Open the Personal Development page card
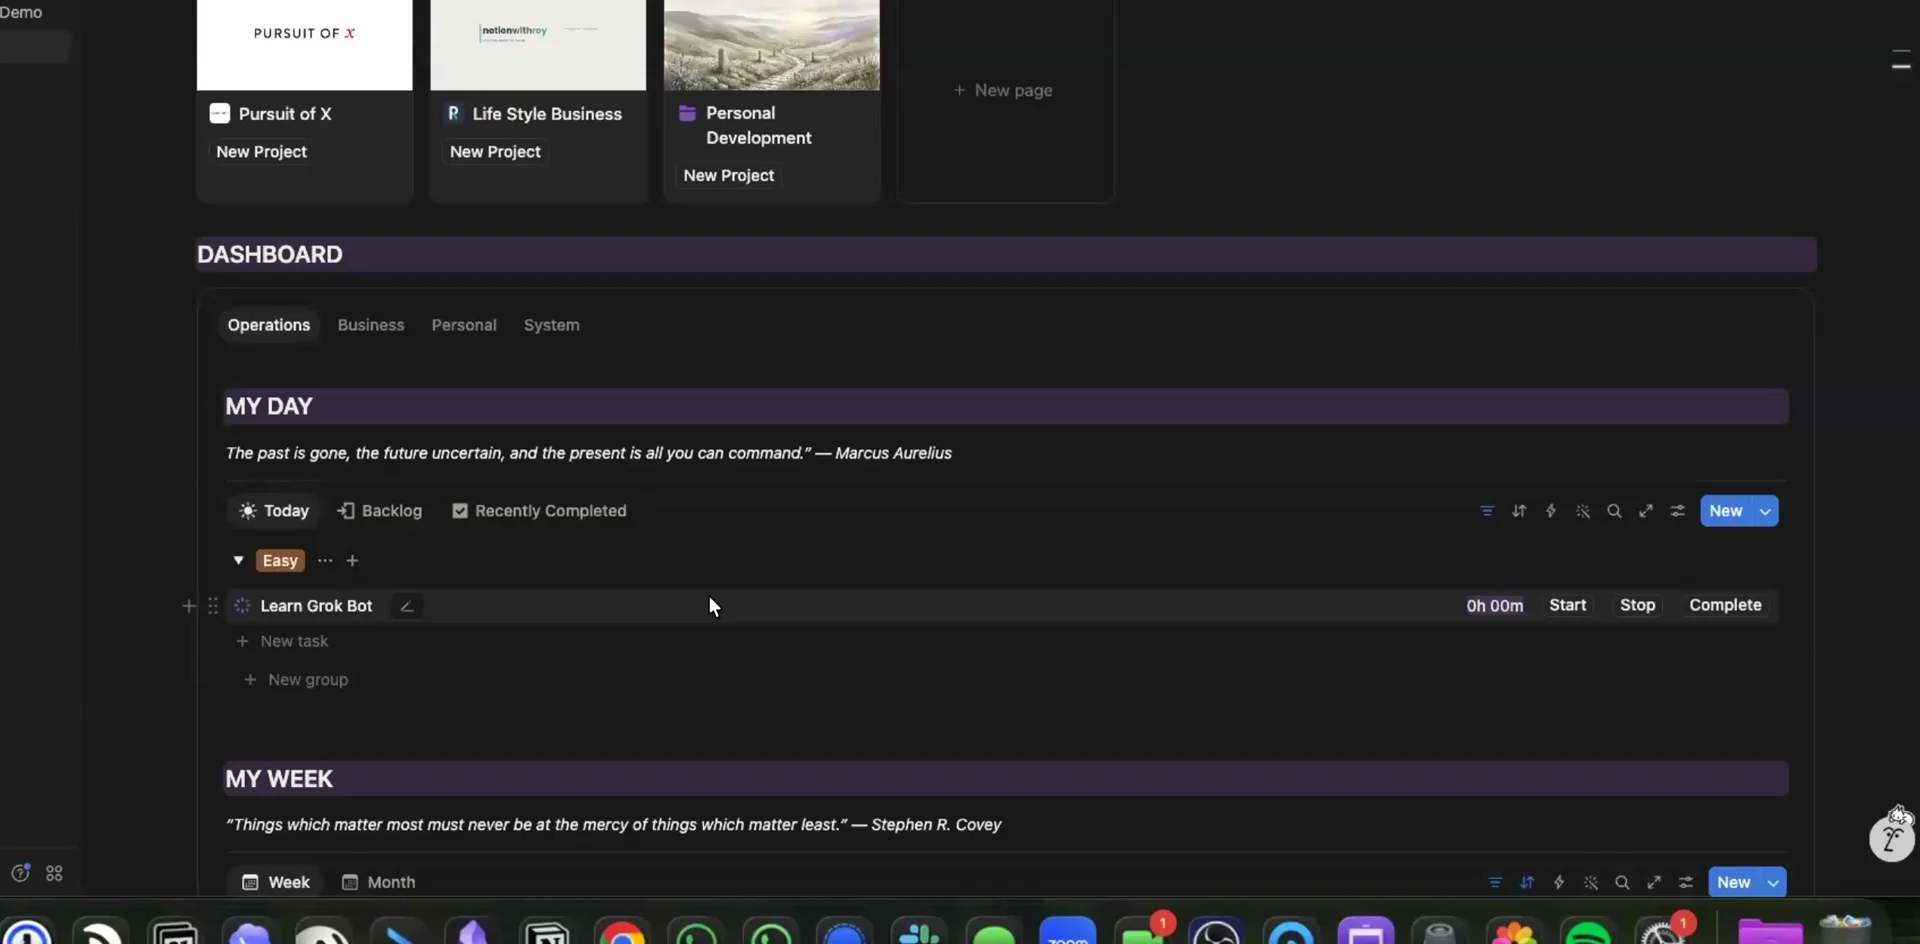Viewport: 1920px width, 944px height. [772, 100]
